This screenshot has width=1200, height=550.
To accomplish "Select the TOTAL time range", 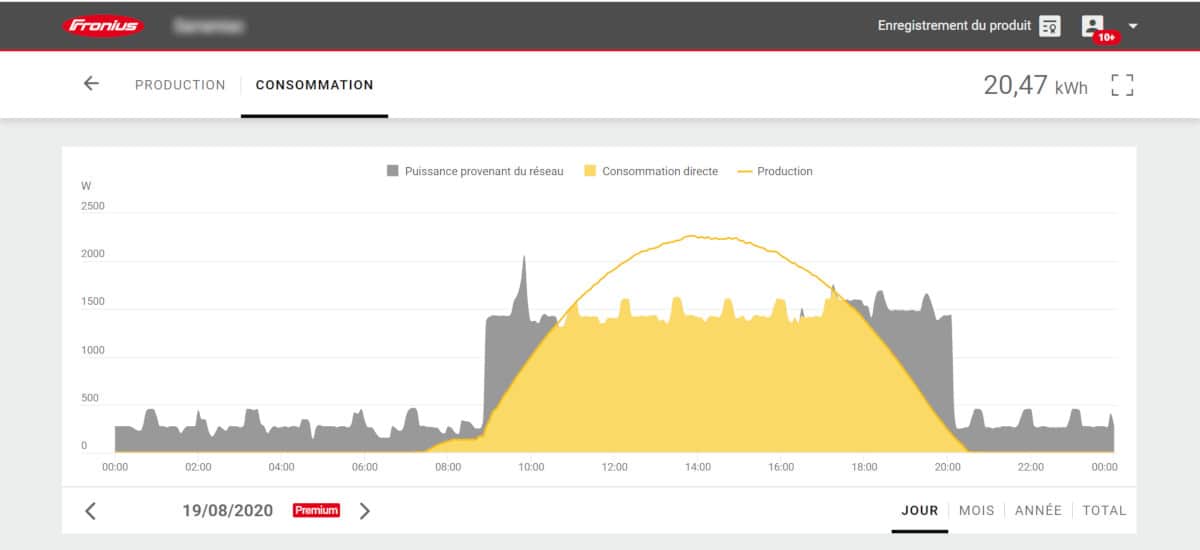I will point(1104,510).
